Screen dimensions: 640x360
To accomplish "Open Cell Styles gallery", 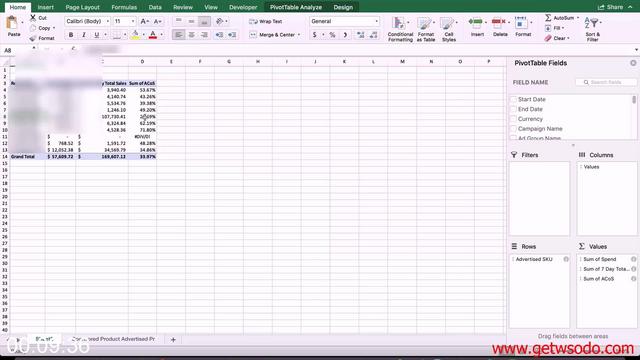I will [x=449, y=29].
